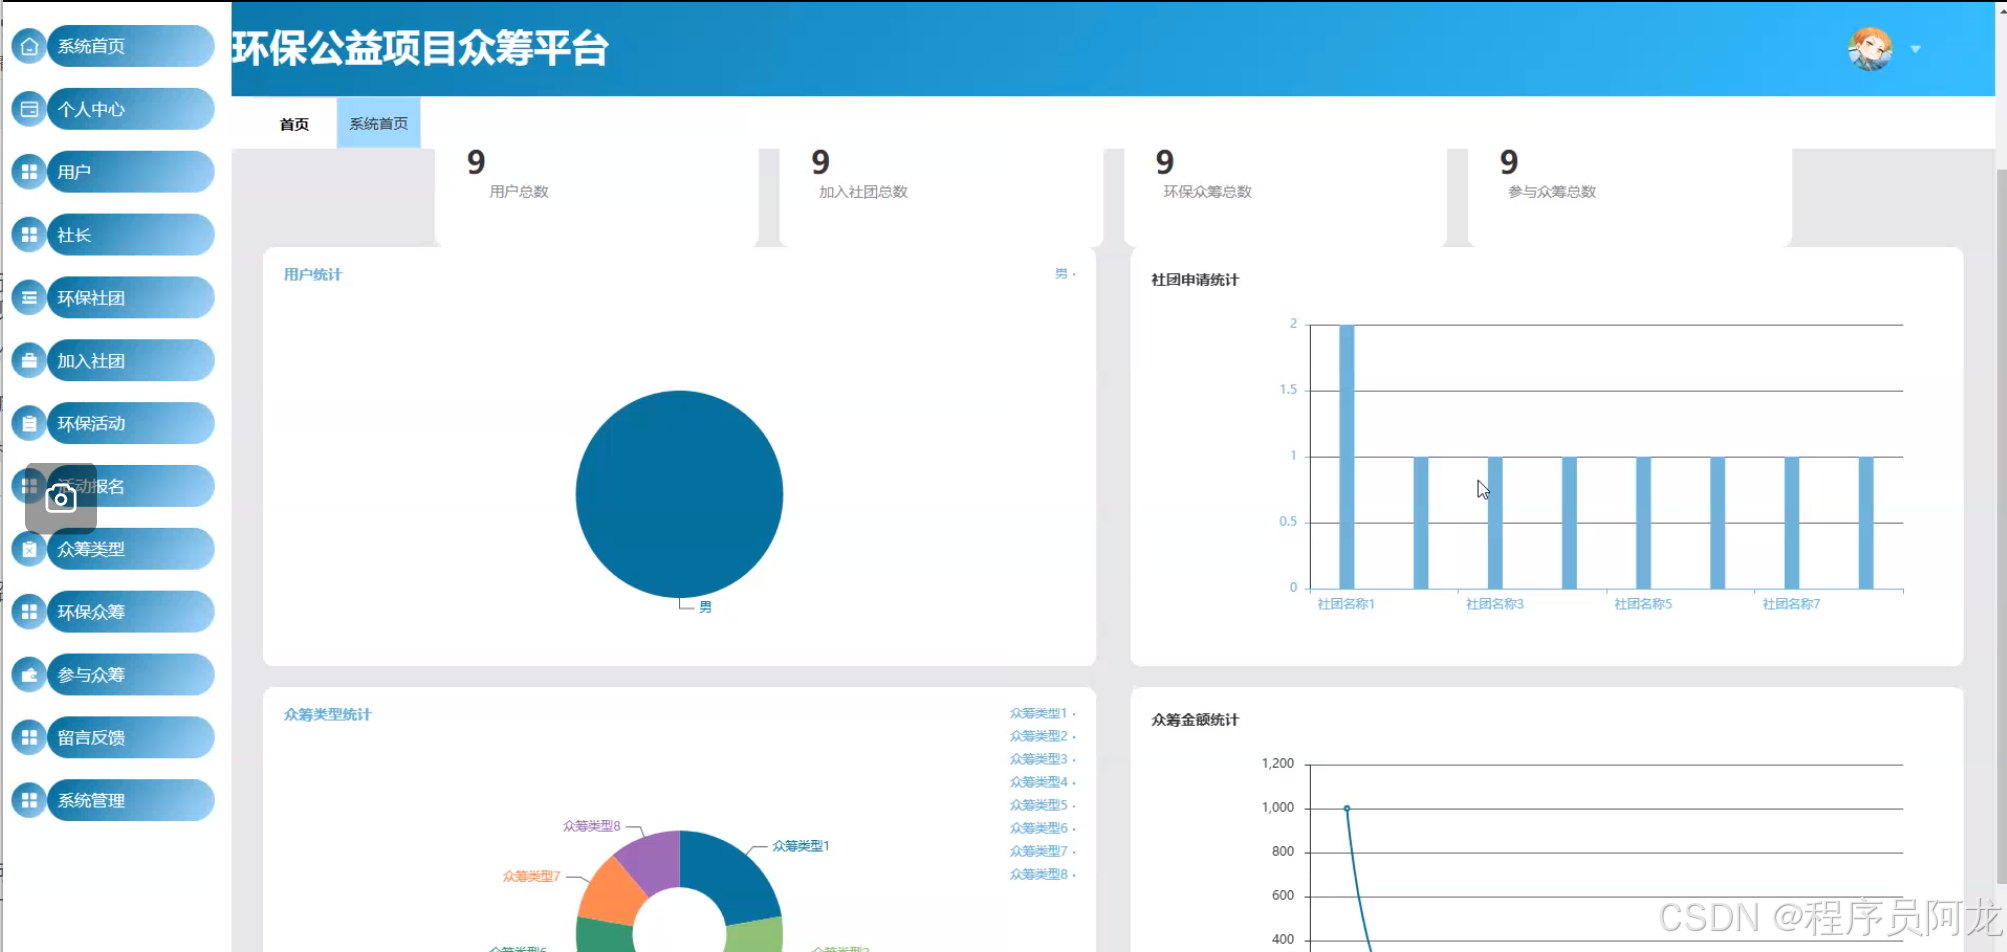Click the list icon beside 环保社团
This screenshot has width=2007, height=952.
coord(29,298)
